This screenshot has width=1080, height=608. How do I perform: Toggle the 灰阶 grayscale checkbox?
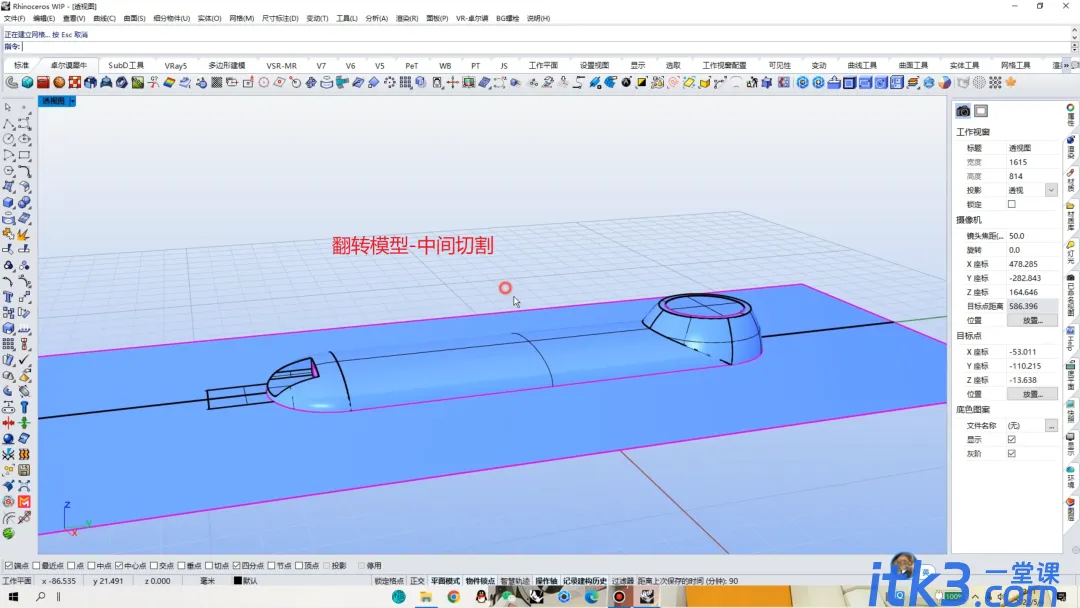[1011, 454]
